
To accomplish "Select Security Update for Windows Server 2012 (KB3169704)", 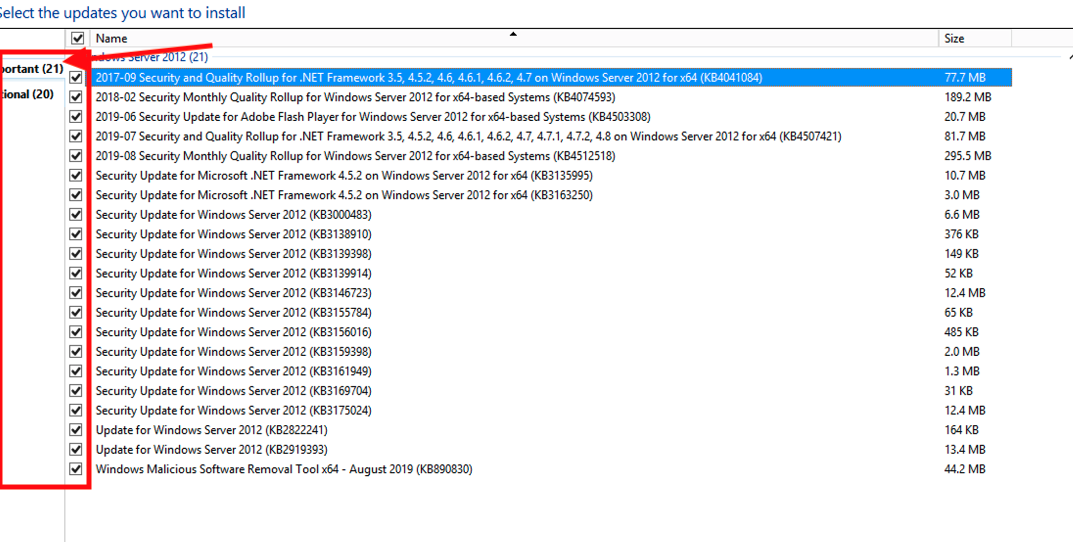I will [233, 391].
